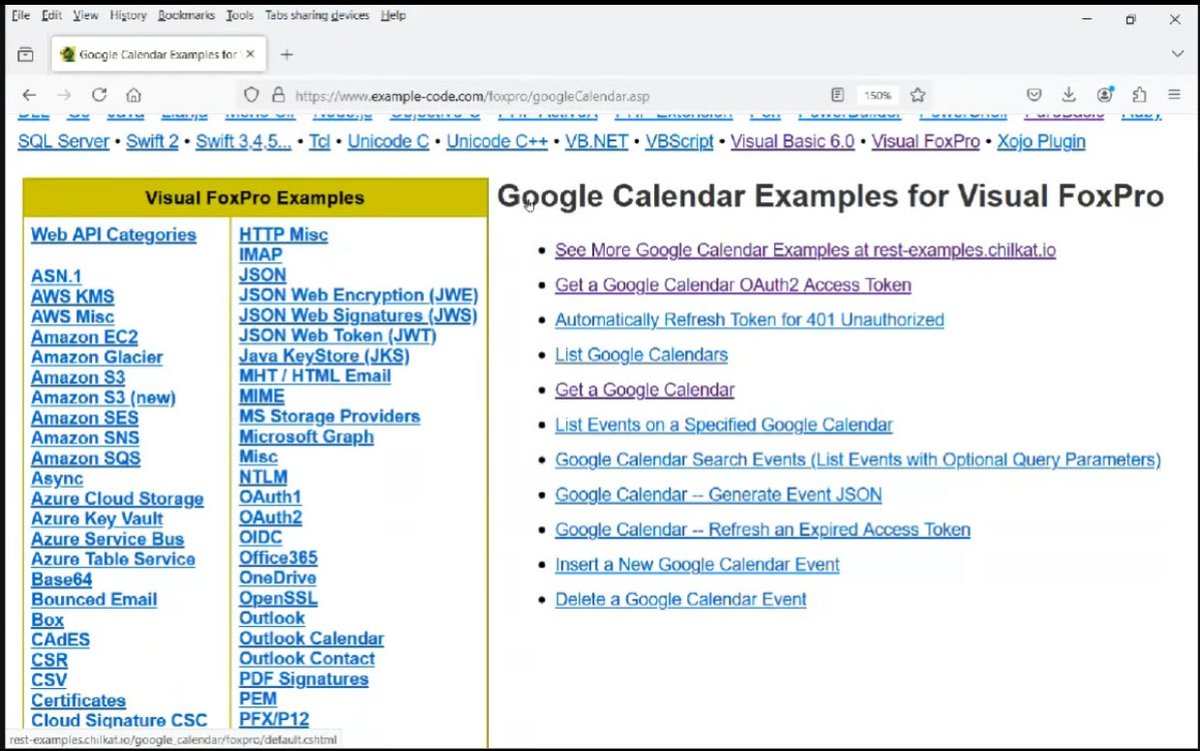
Task: Open the Microsoft Graph sidebar link
Action: pos(306,437)
